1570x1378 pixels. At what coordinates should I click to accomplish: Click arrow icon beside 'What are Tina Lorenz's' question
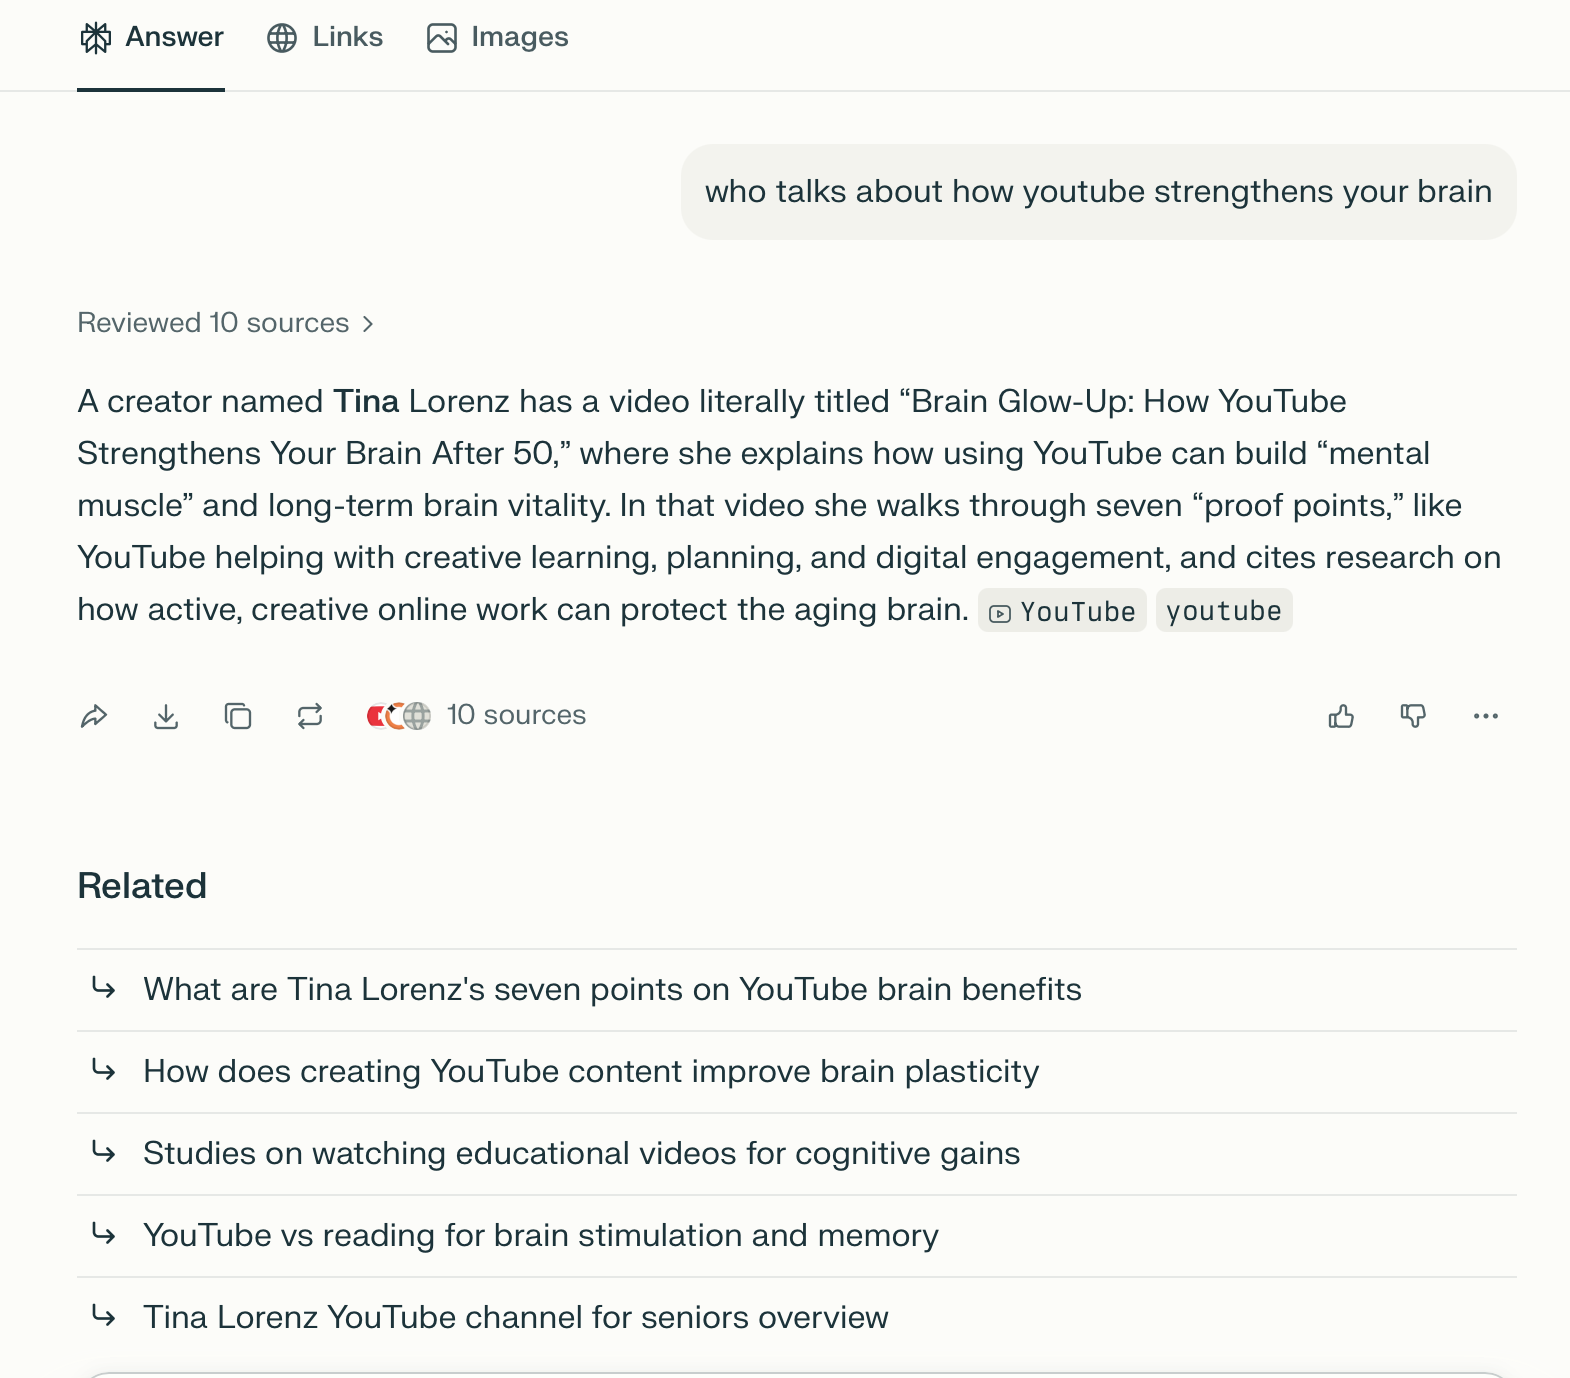pyautogui.click(x=103, y=989)
